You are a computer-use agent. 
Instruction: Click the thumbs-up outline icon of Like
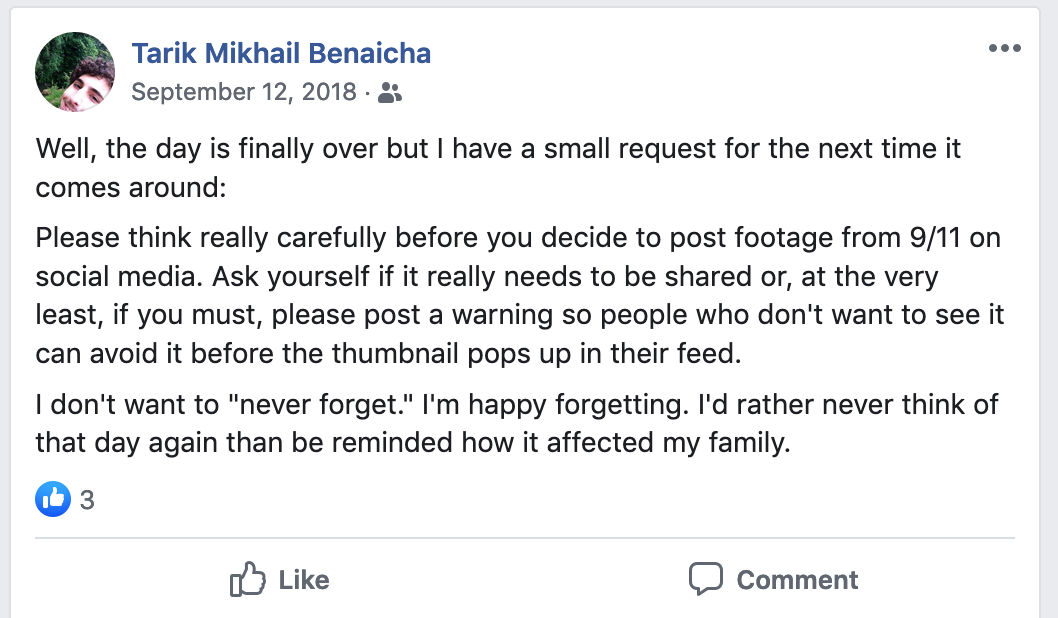(248, 579)
